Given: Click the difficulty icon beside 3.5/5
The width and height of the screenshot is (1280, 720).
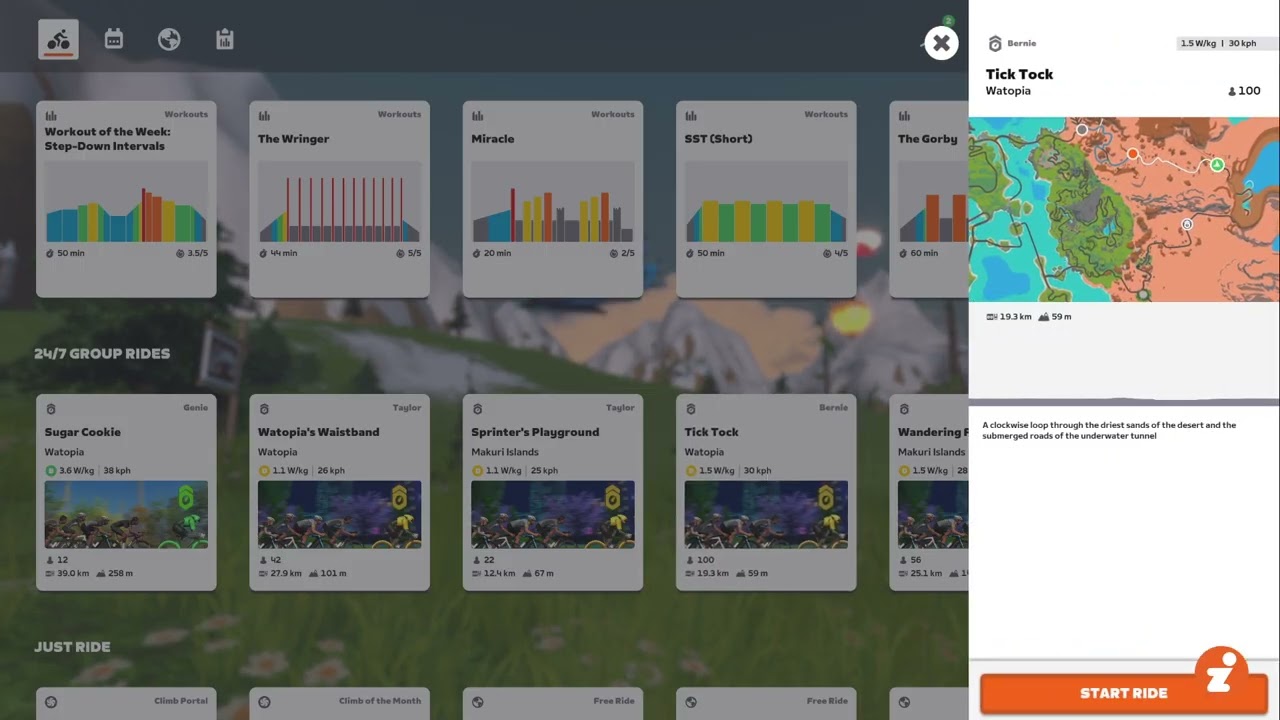Looking at the screenshot, I should [180, 254].
